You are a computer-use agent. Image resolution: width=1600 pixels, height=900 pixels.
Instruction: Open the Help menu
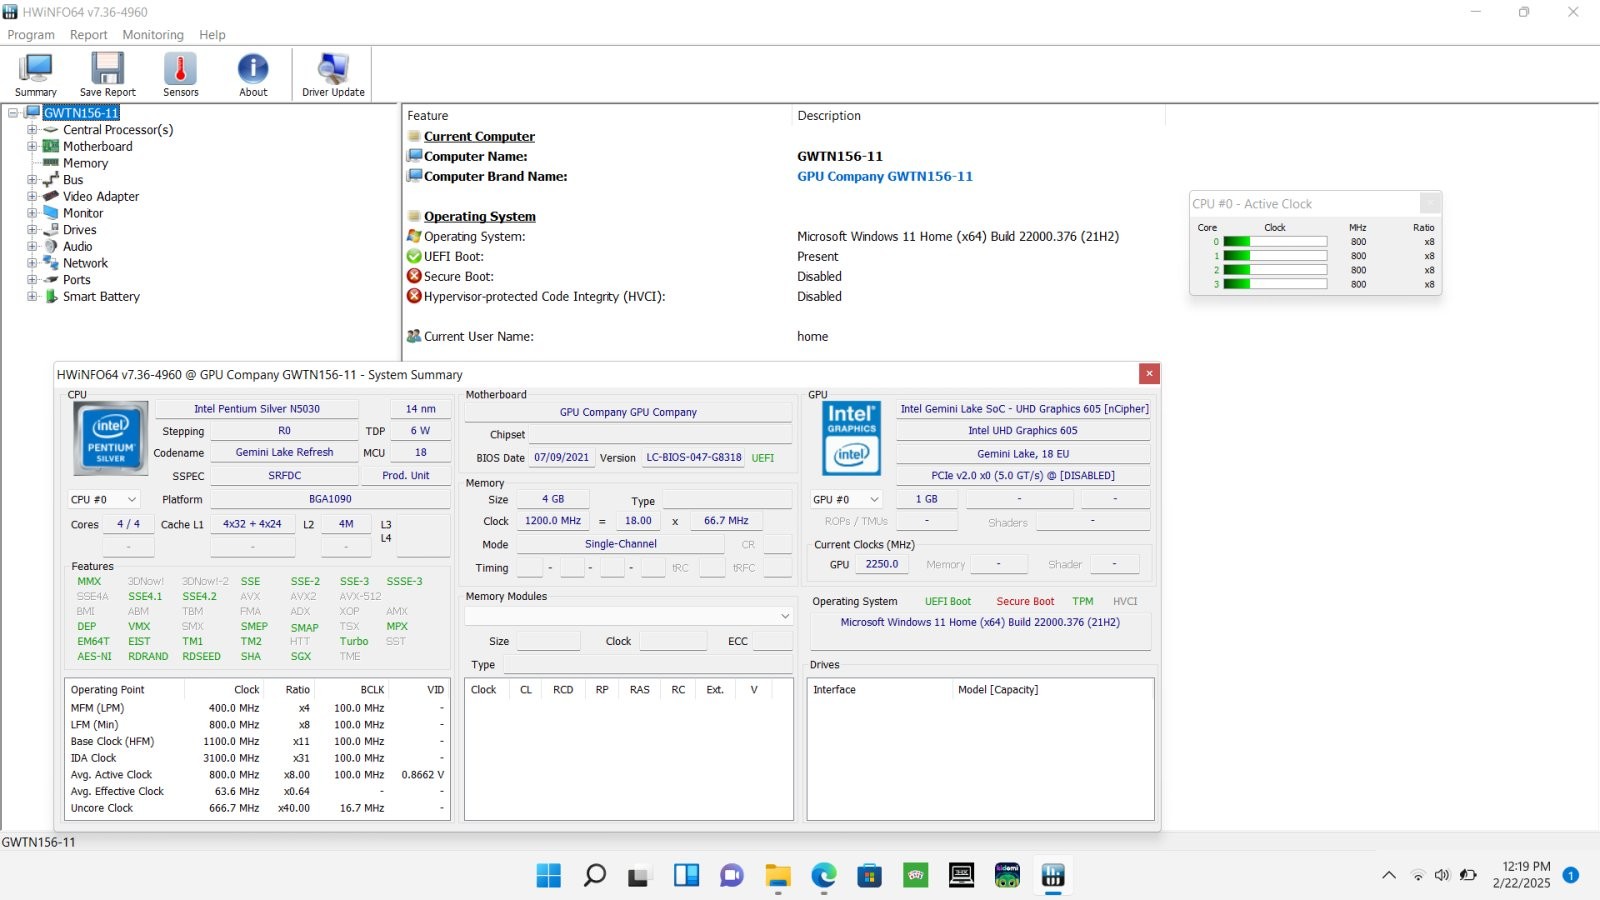click(x=212, y=35)
